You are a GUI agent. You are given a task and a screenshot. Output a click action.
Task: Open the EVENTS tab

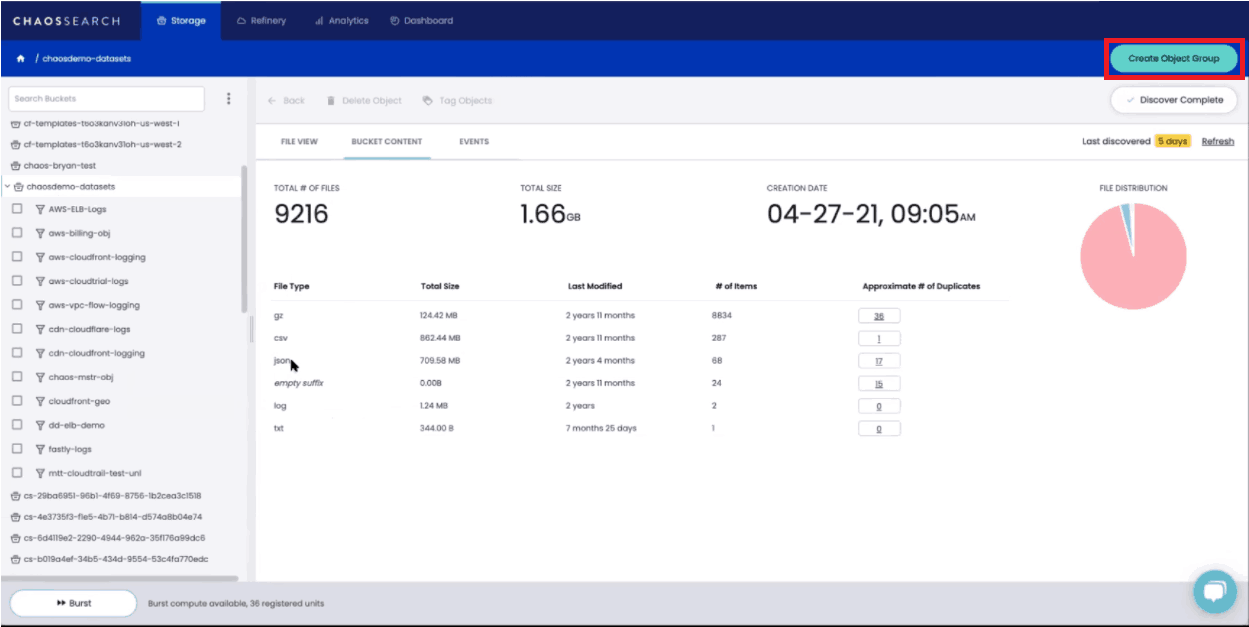[474, 142]
